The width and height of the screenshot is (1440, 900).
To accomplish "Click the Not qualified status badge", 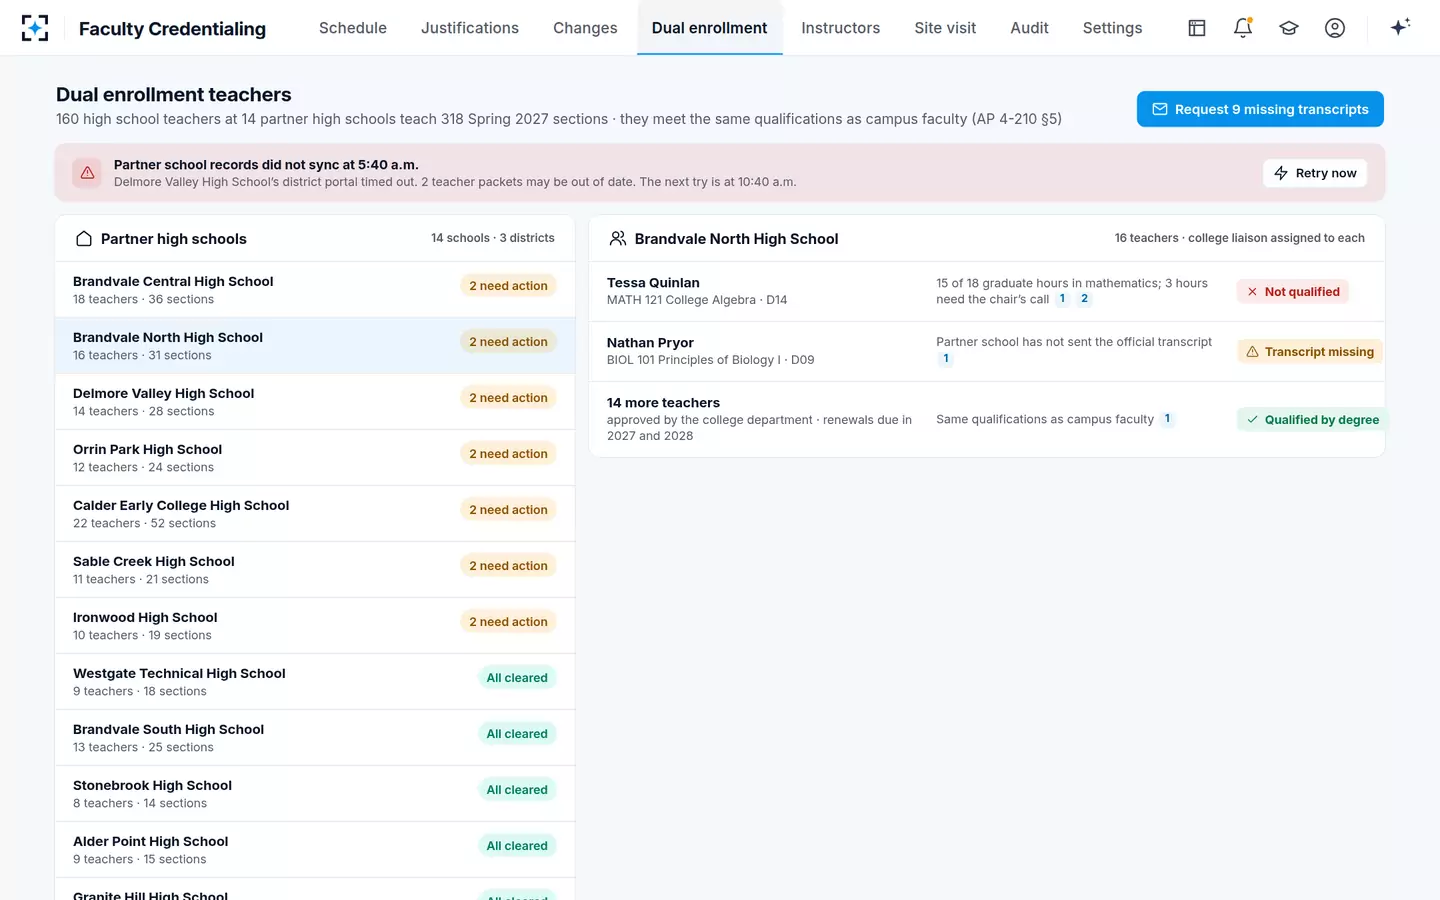I will tap(1293, 292).
